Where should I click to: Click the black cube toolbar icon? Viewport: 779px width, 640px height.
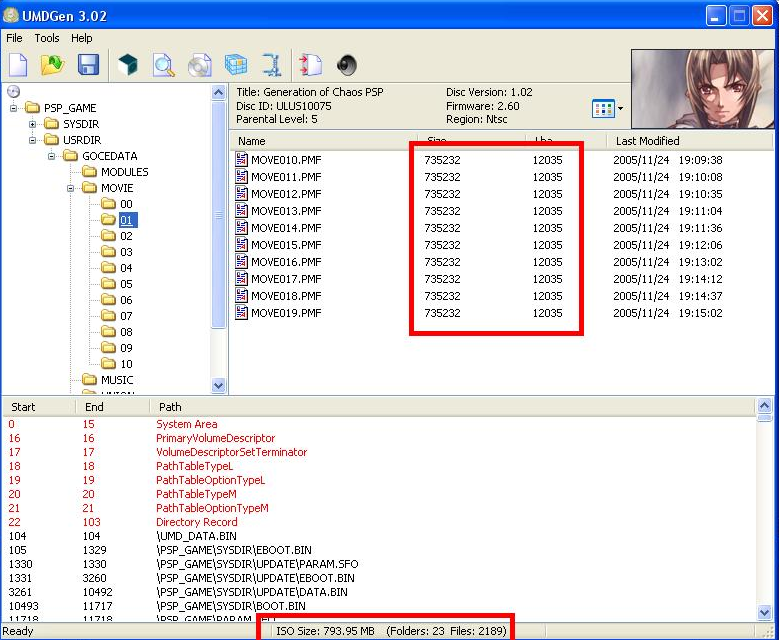pos(127,66)
